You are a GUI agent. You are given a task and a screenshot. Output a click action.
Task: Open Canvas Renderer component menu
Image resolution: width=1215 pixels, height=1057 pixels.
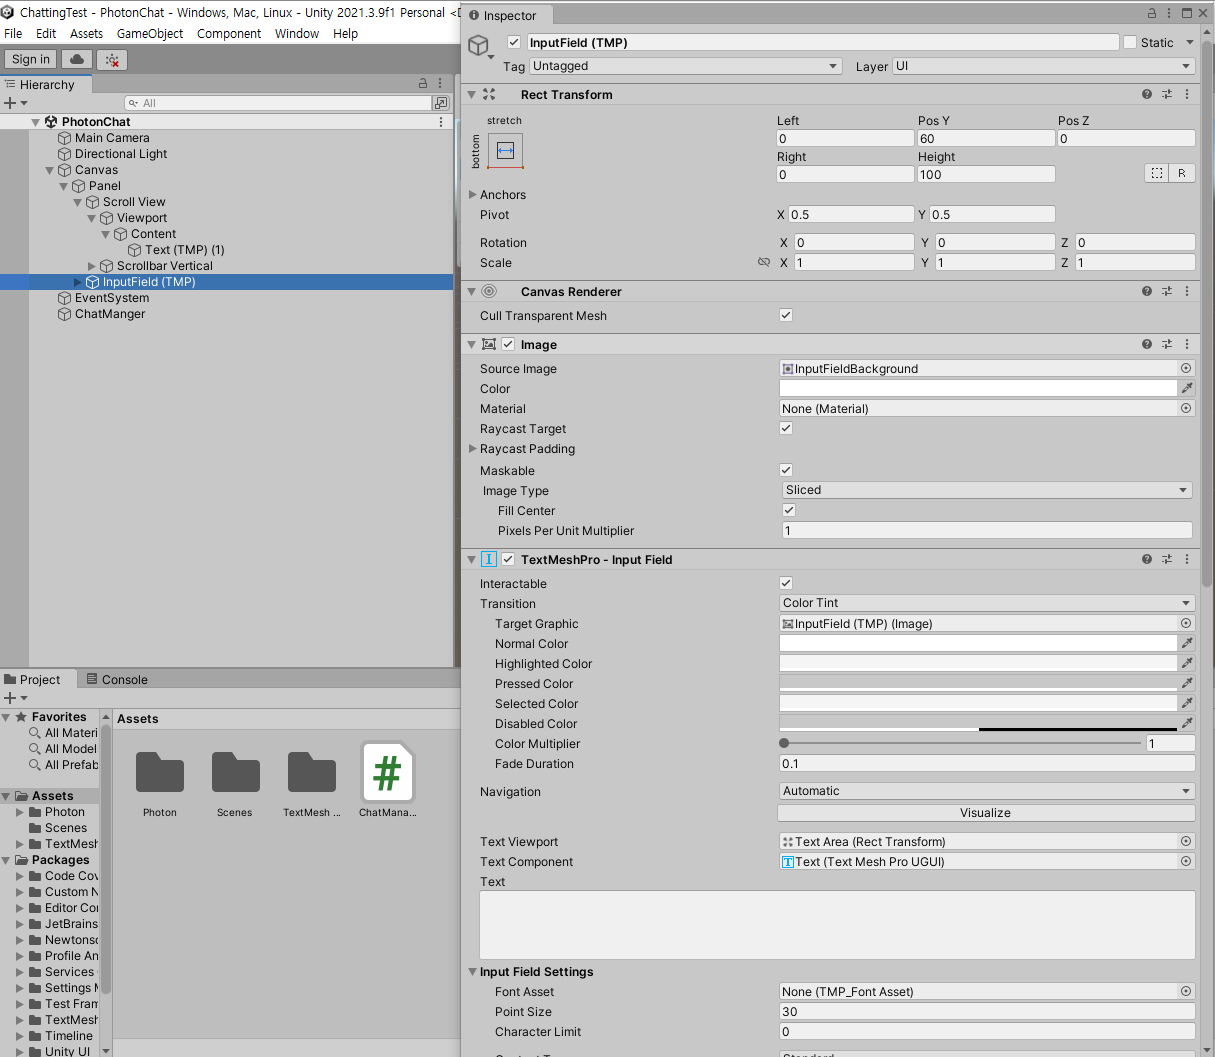click(x=1187, y=291)
